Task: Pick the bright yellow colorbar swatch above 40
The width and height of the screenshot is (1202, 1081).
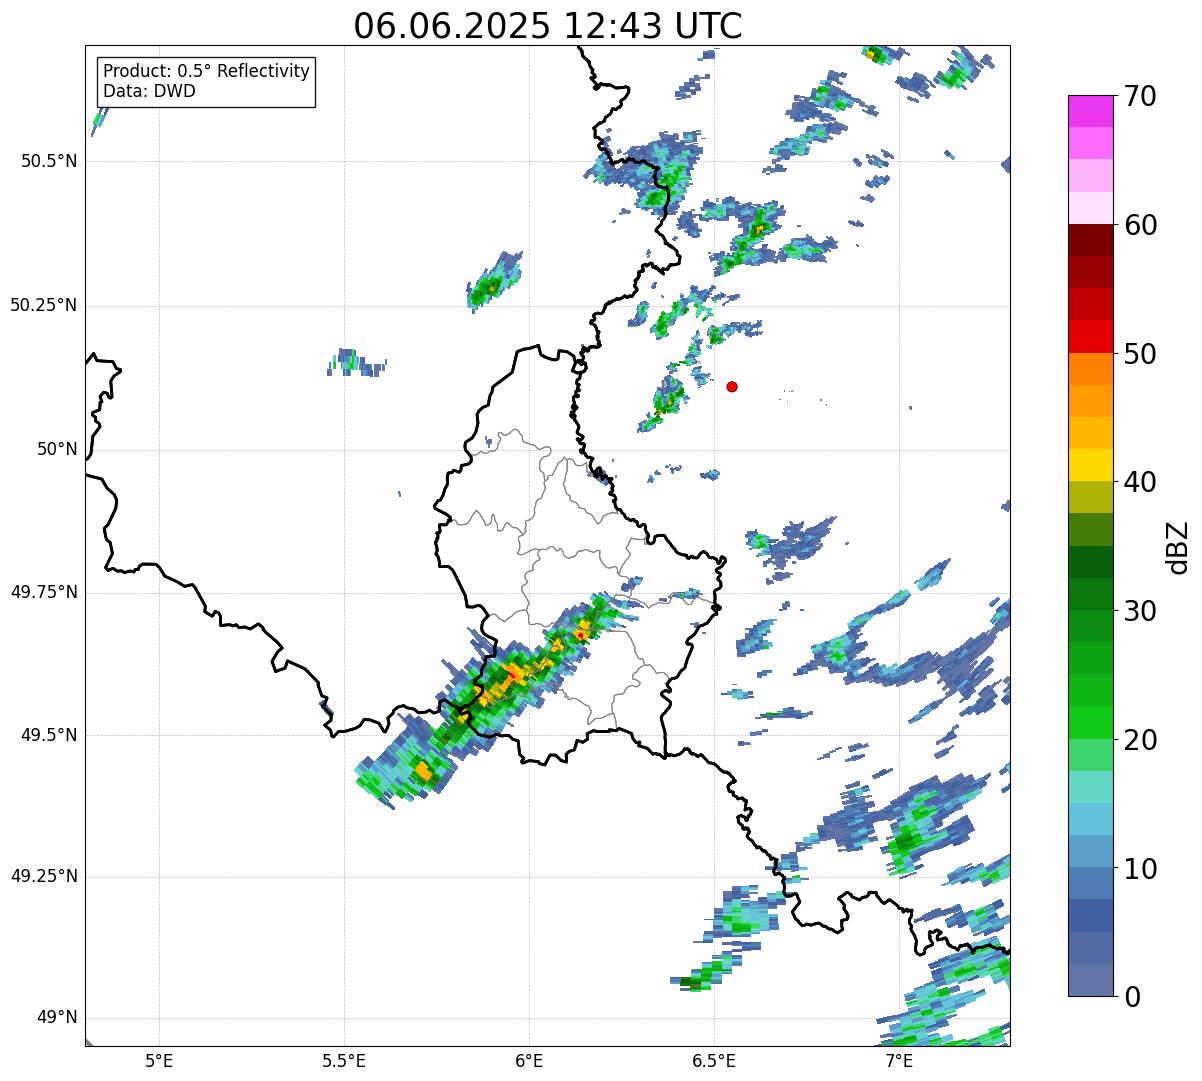Action: (x=1090, y=465)
